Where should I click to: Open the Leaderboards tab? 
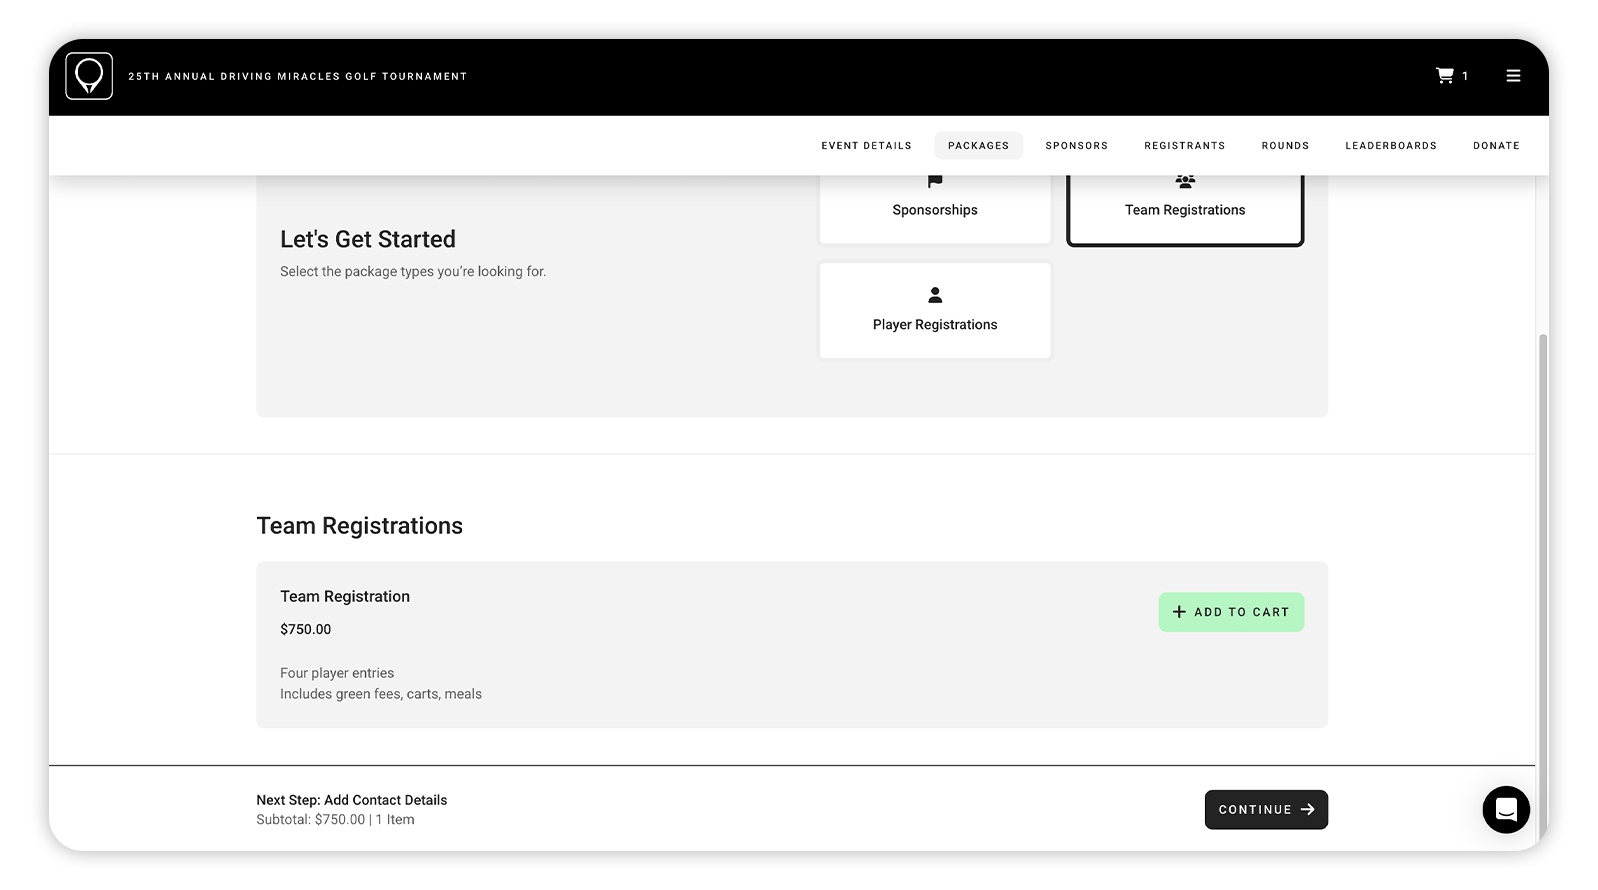coord(1390,146)
